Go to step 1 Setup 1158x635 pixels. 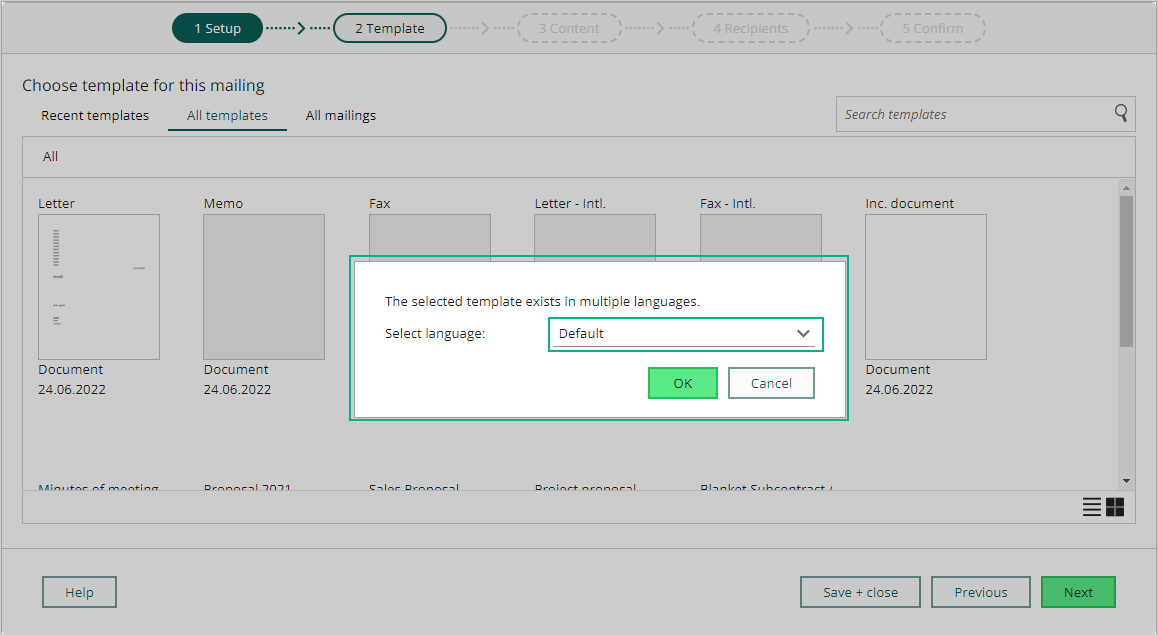click(217, 28)
